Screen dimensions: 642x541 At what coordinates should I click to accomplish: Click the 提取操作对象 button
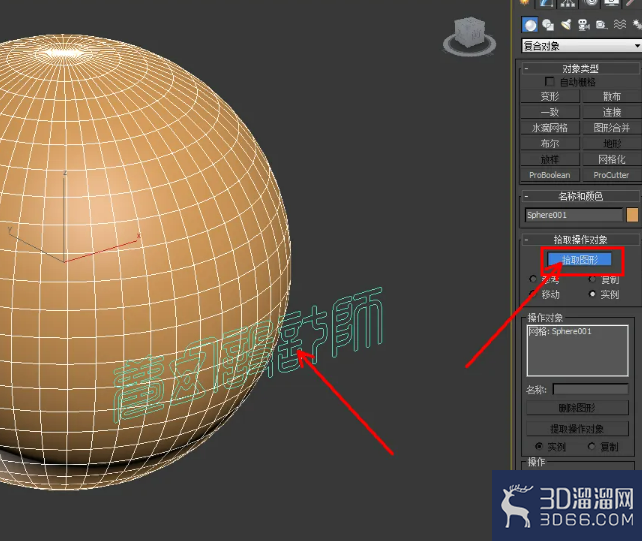point(577,429)
